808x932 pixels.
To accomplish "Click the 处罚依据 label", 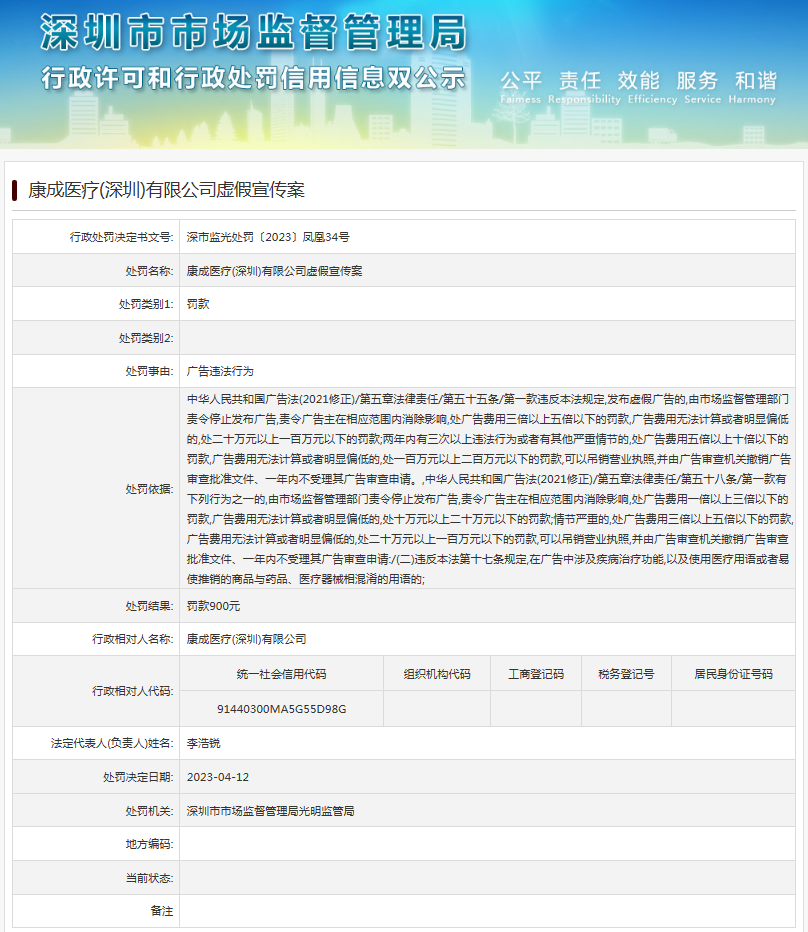I will (149, 489).
